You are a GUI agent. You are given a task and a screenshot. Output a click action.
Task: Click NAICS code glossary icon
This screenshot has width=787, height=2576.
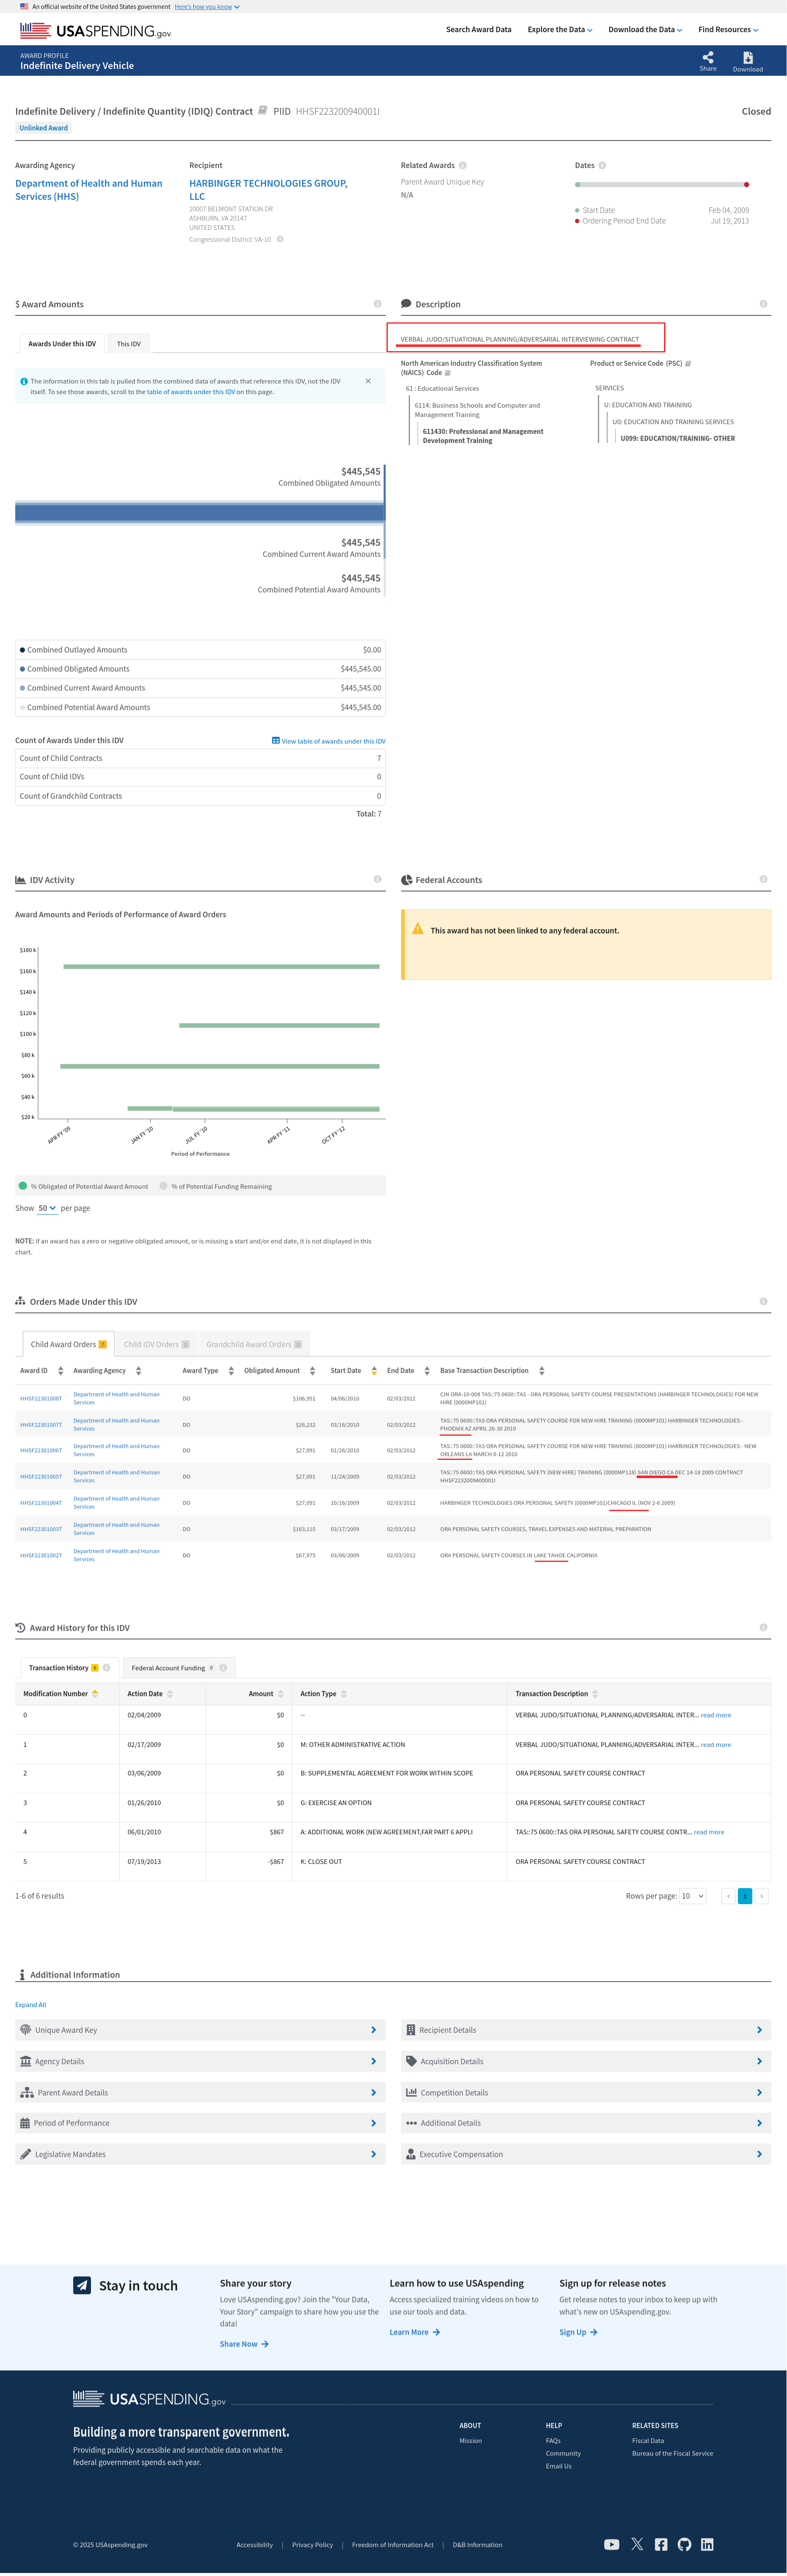coord(448,373)
